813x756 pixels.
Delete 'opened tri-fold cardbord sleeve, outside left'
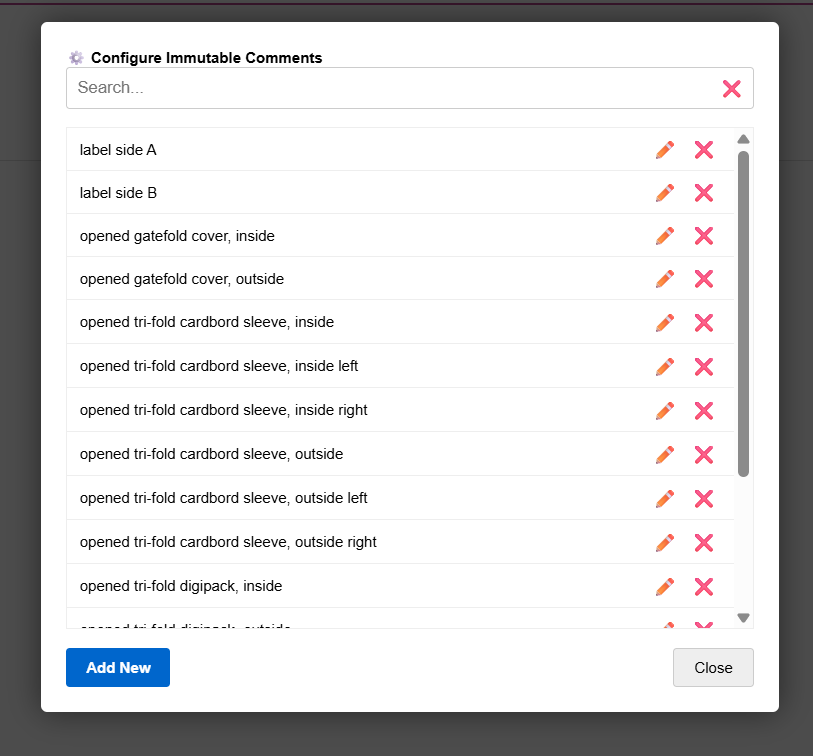click(704, 498)
